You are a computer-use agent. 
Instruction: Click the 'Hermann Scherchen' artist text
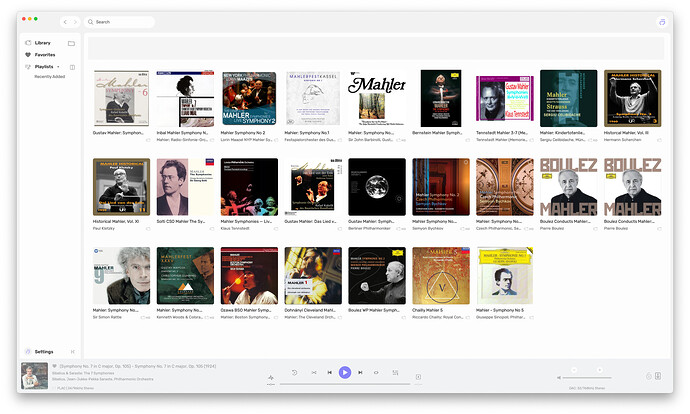pos(622,140)
